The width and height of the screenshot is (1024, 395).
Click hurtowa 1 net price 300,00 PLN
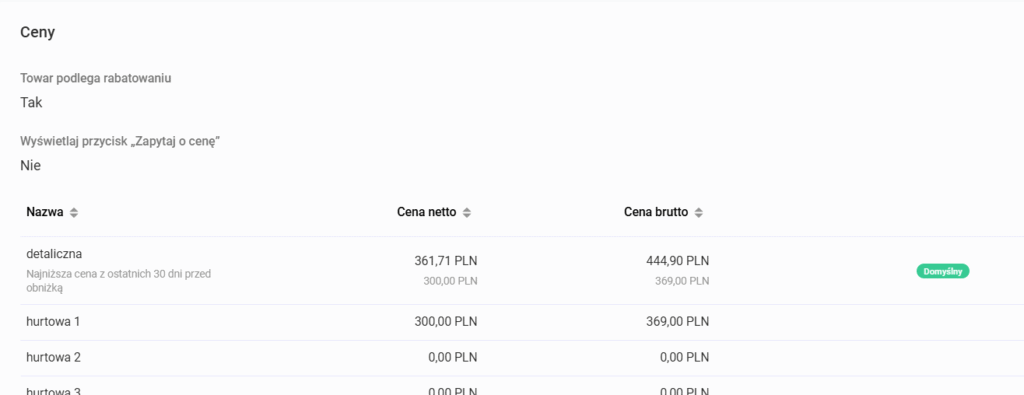445,322
